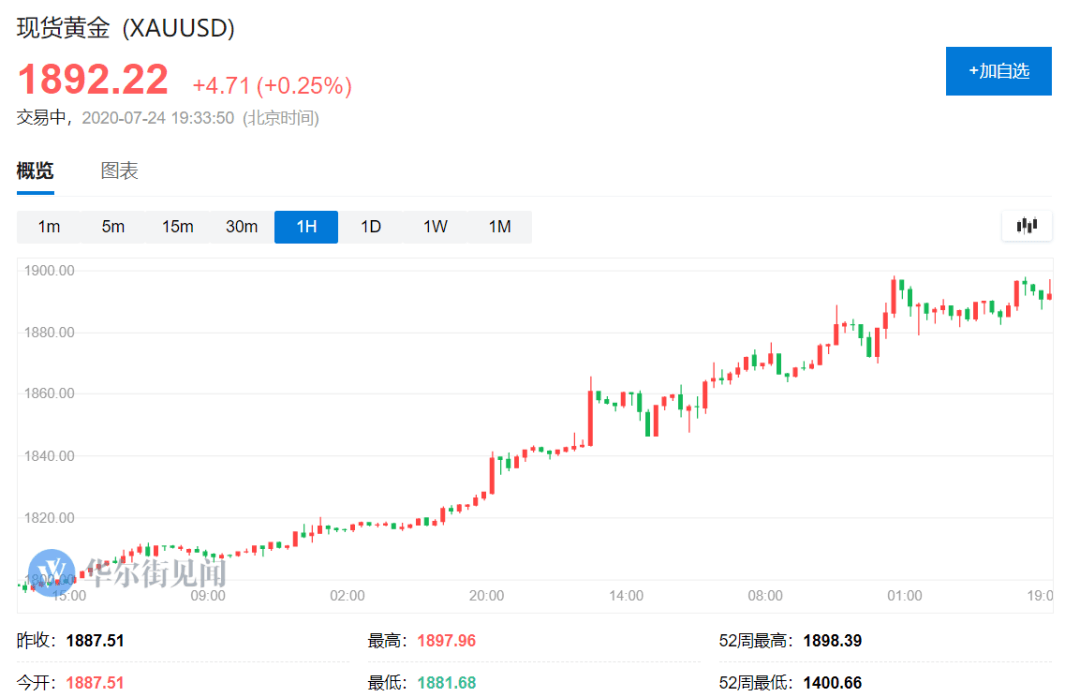Add XAUUSD to watchlist with +加自选

tap(998, 71)
